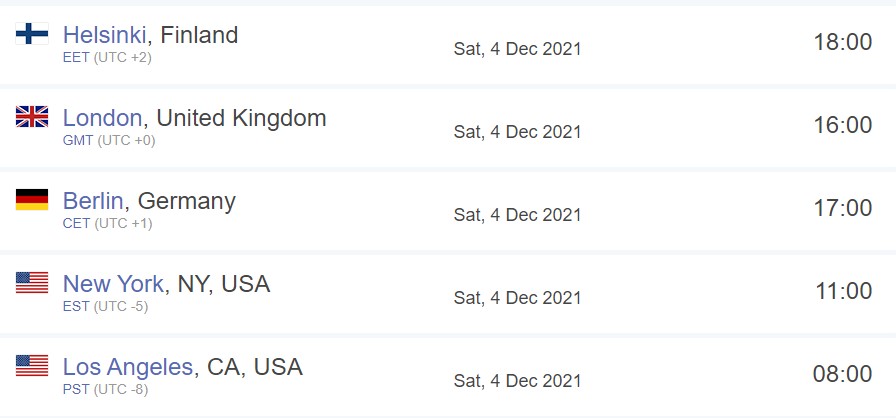
Task: Select the 17:00 Berlin time
Action: pyautogui.click(x=843, y=208)
